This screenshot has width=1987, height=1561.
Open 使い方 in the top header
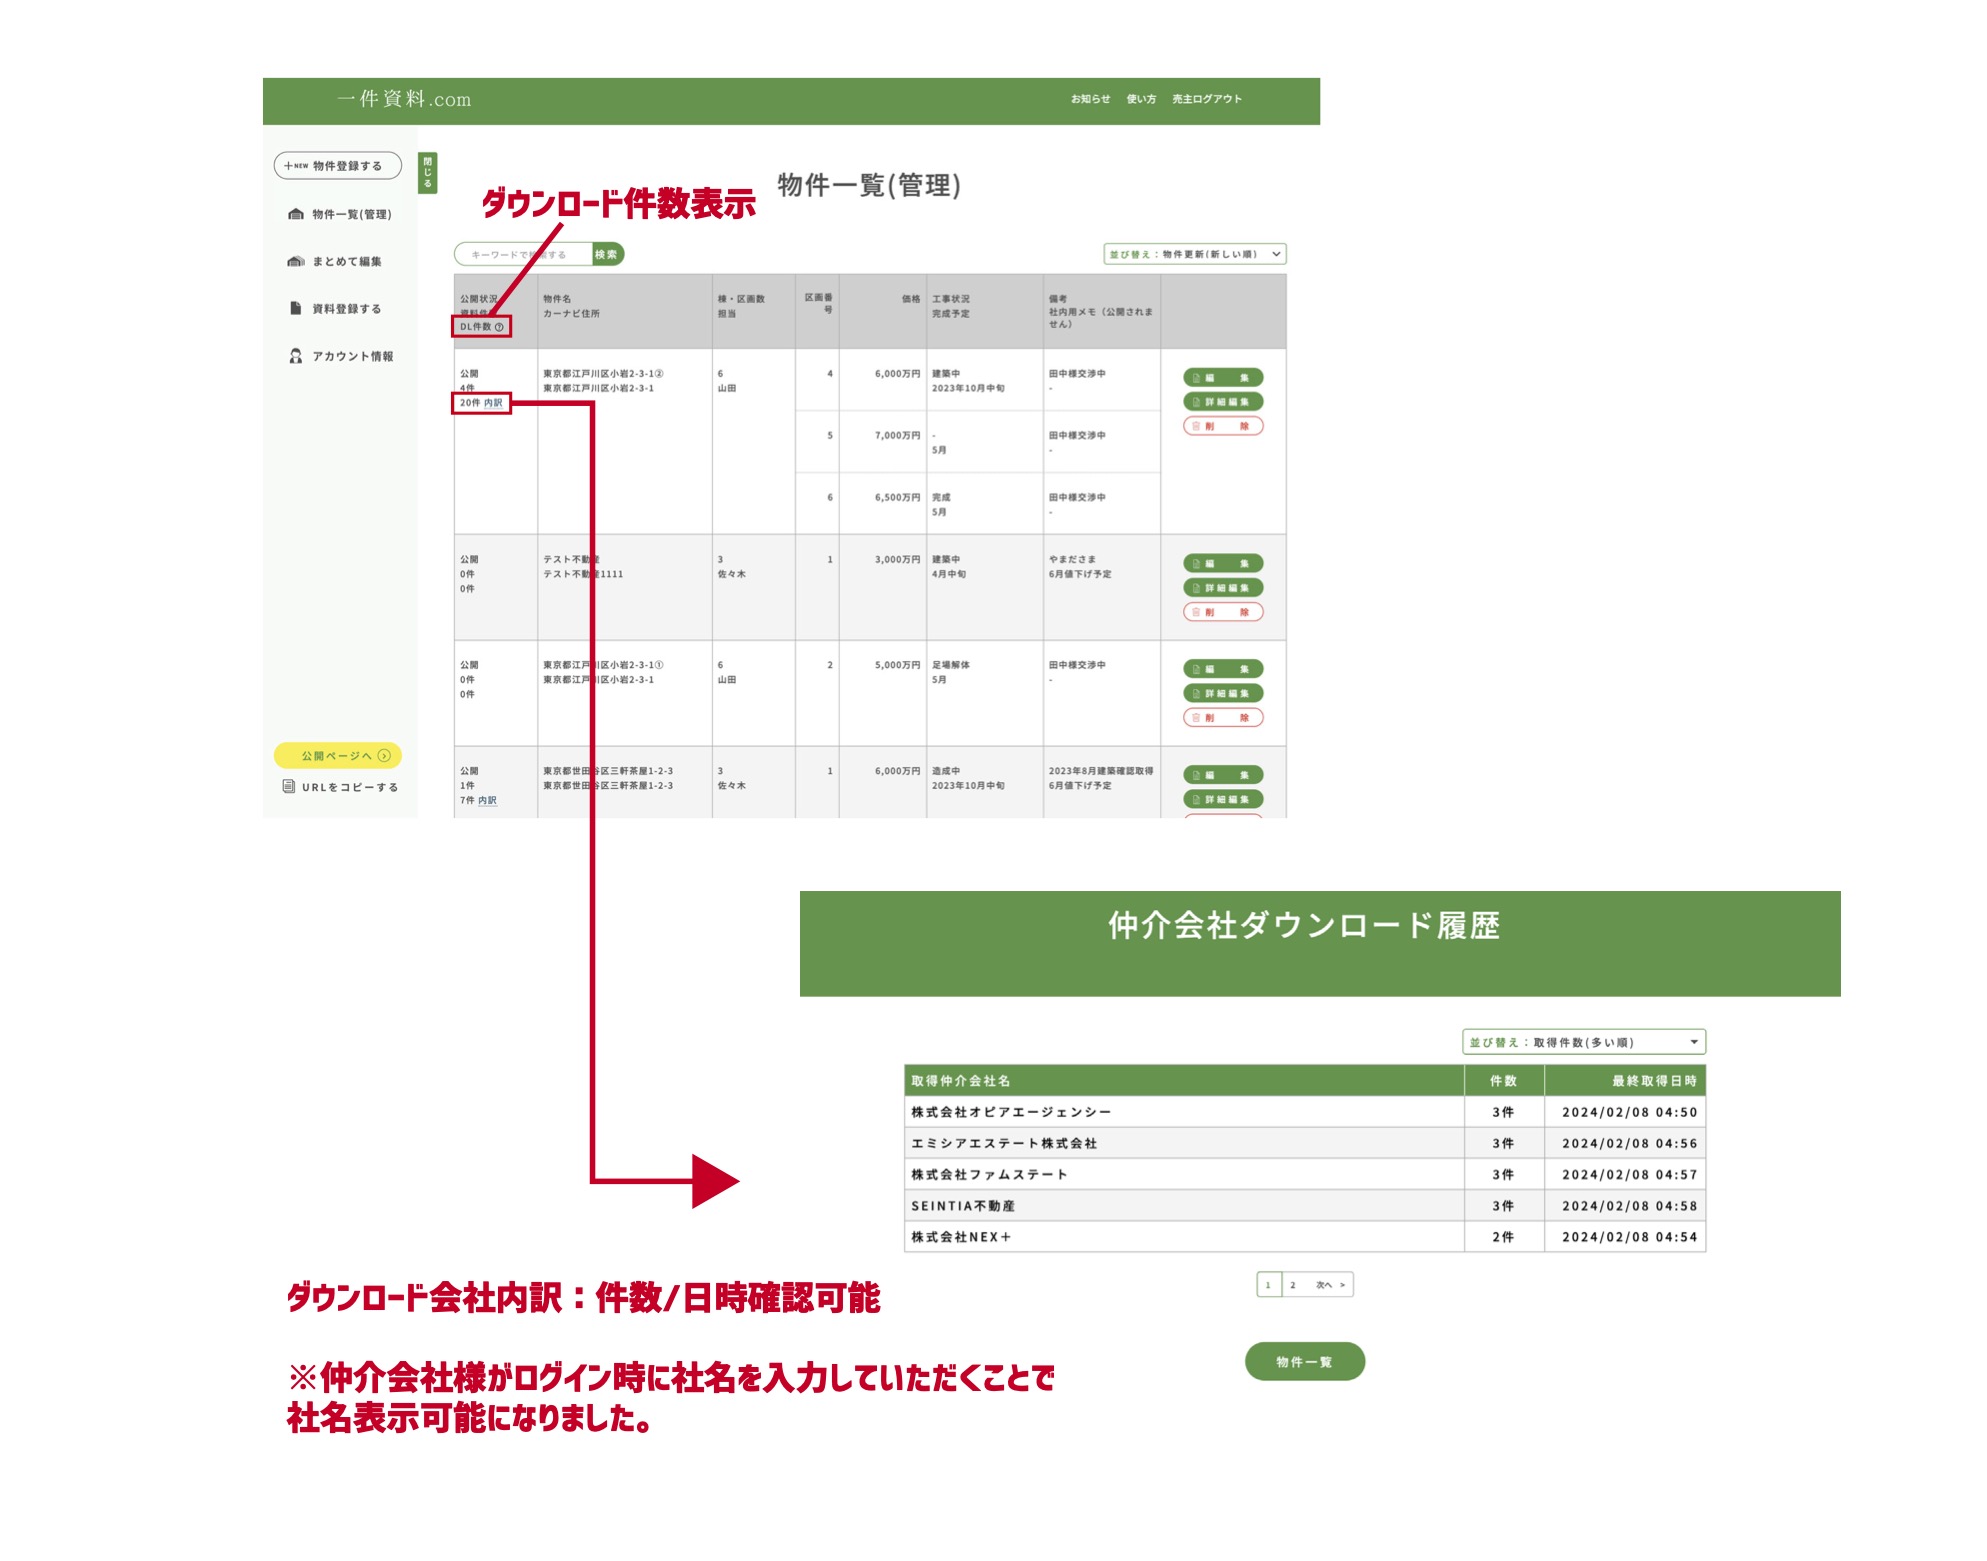click(x=1141, y=99)
